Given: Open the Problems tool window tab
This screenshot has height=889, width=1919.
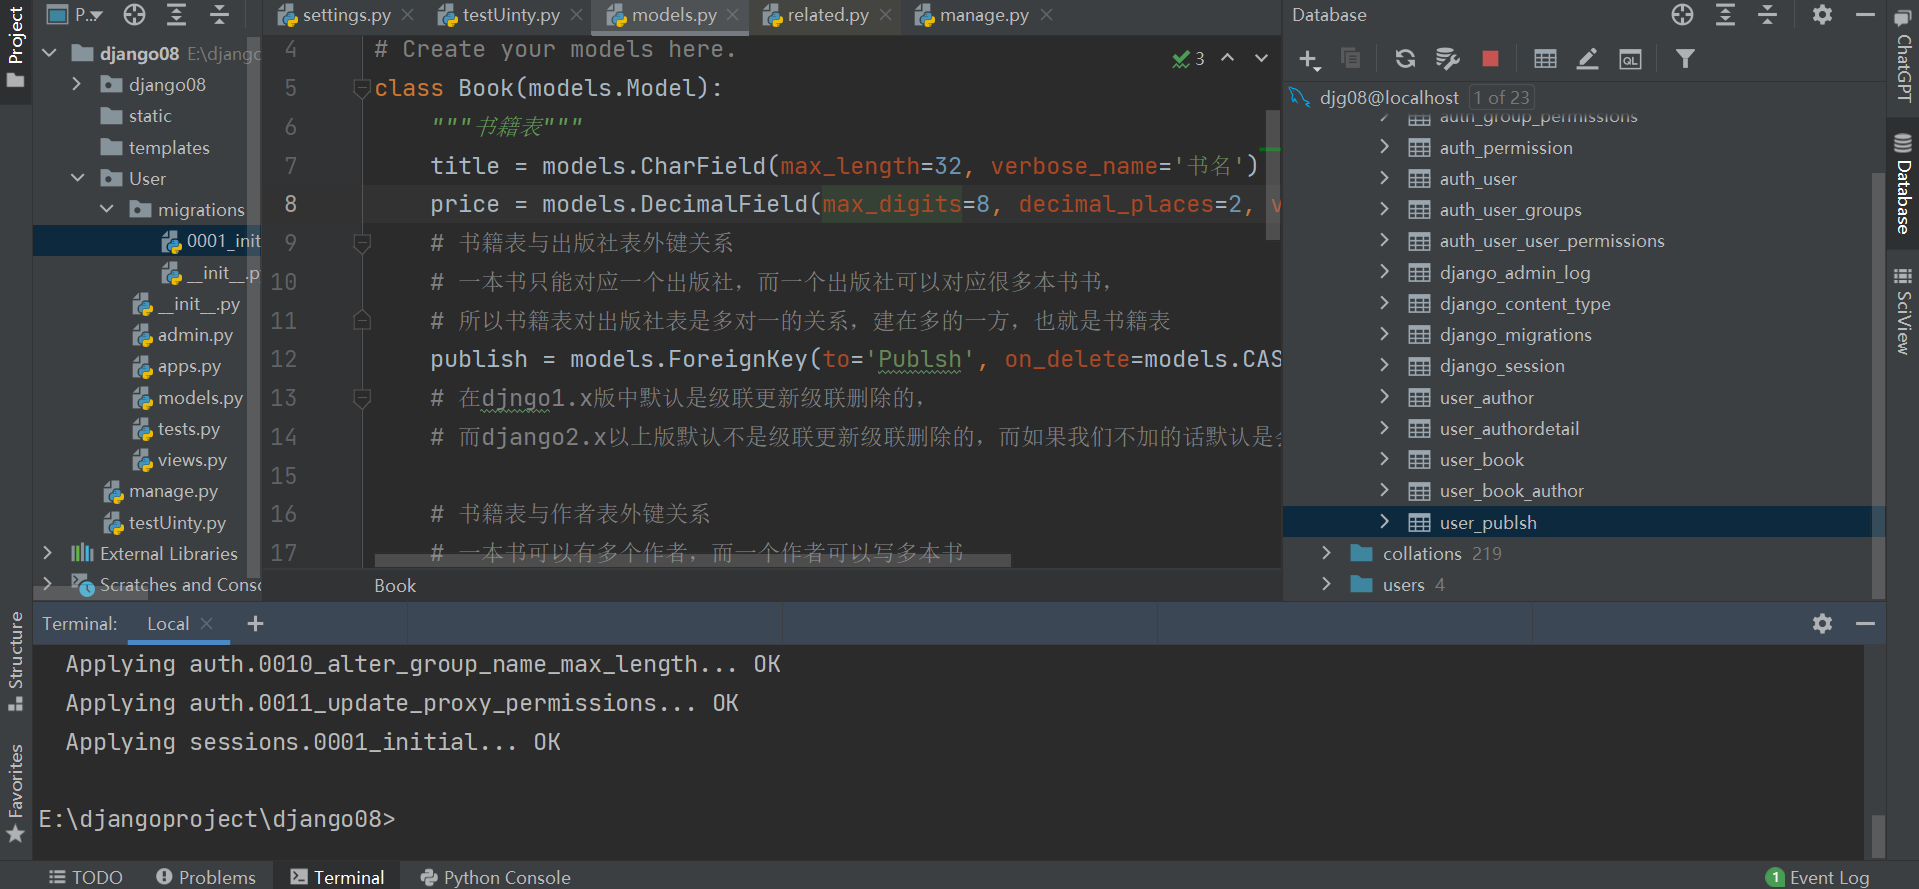Looking at the screenshot, I should click(x=206, y=877).
